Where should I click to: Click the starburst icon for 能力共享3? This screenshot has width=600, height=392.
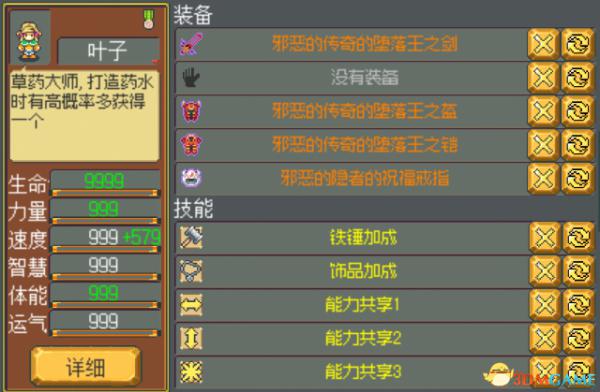tap(191, 372)
